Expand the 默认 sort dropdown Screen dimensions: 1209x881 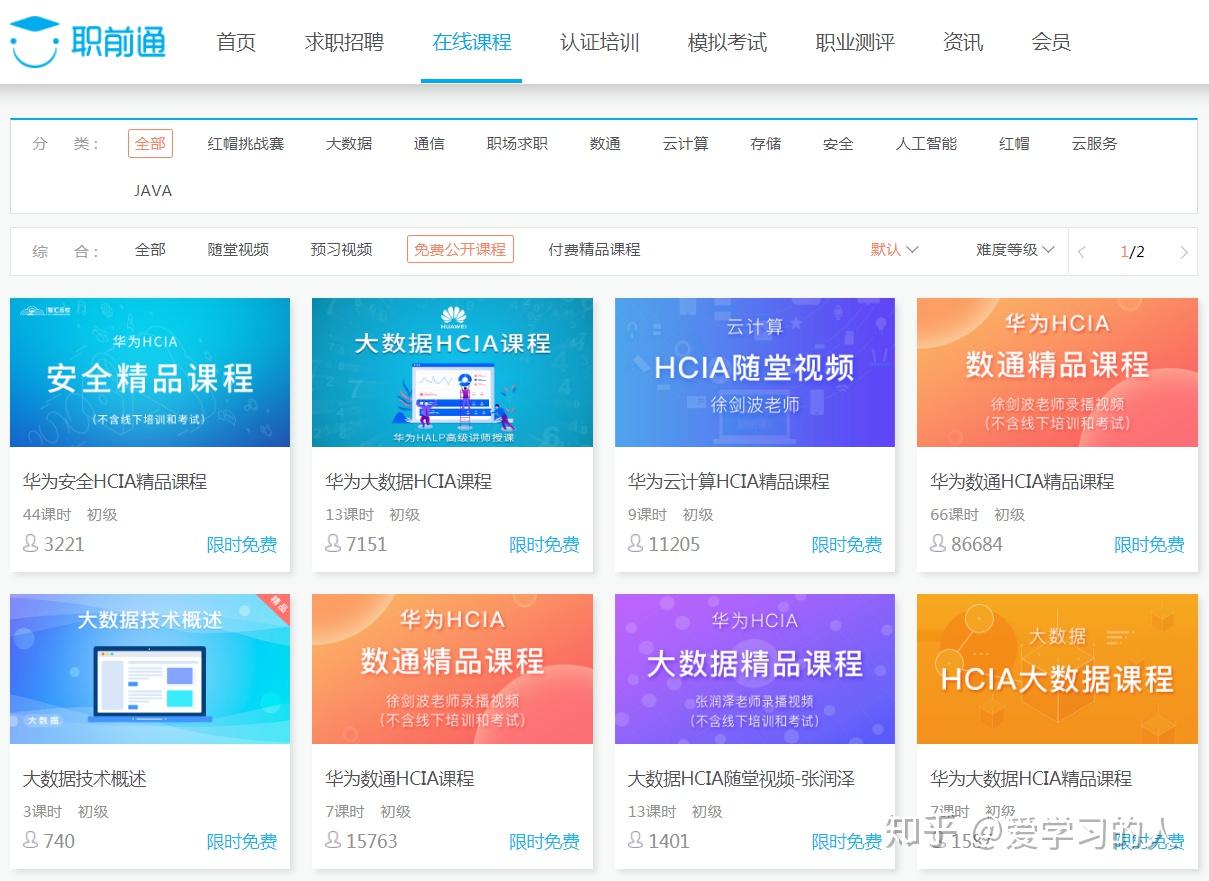pyautogui.click(x=894, y=250)
